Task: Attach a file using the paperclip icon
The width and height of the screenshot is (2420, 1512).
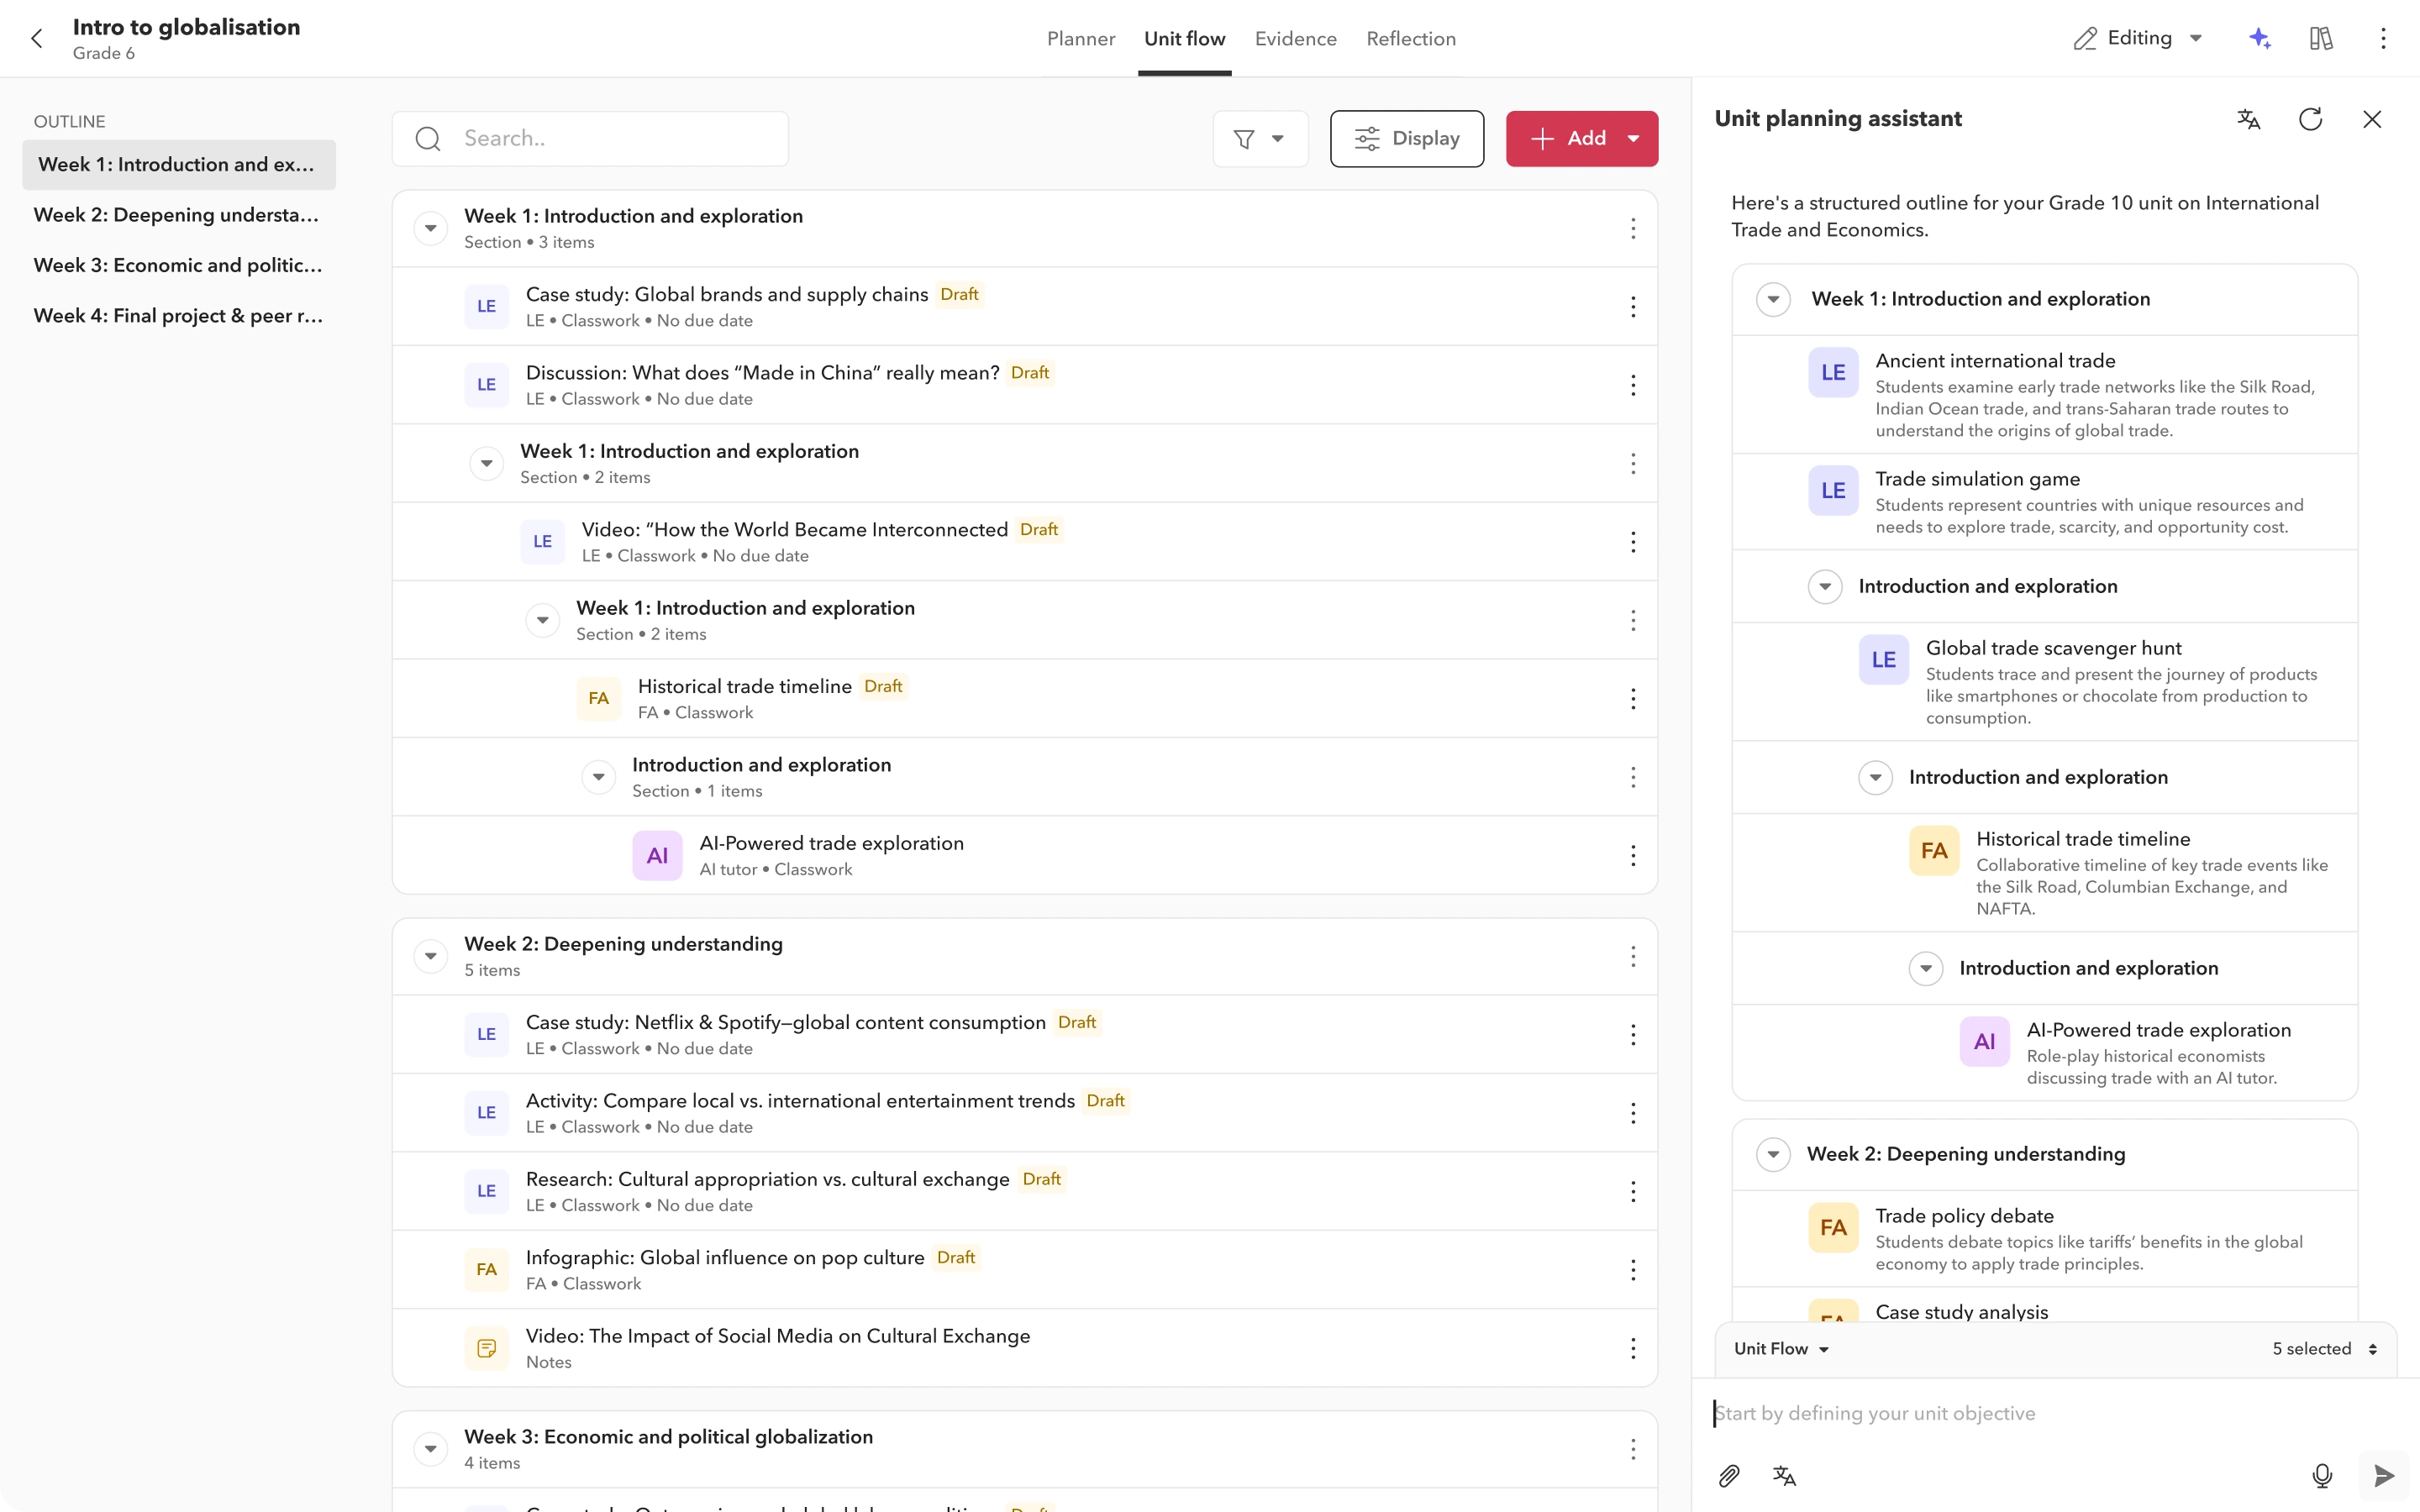Action: [x=1729, y=1475]
